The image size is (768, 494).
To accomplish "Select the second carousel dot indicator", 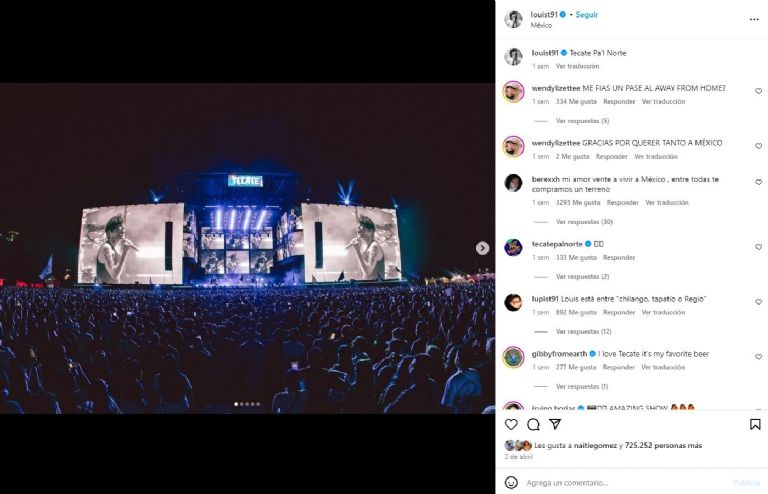I will [241, 404].
